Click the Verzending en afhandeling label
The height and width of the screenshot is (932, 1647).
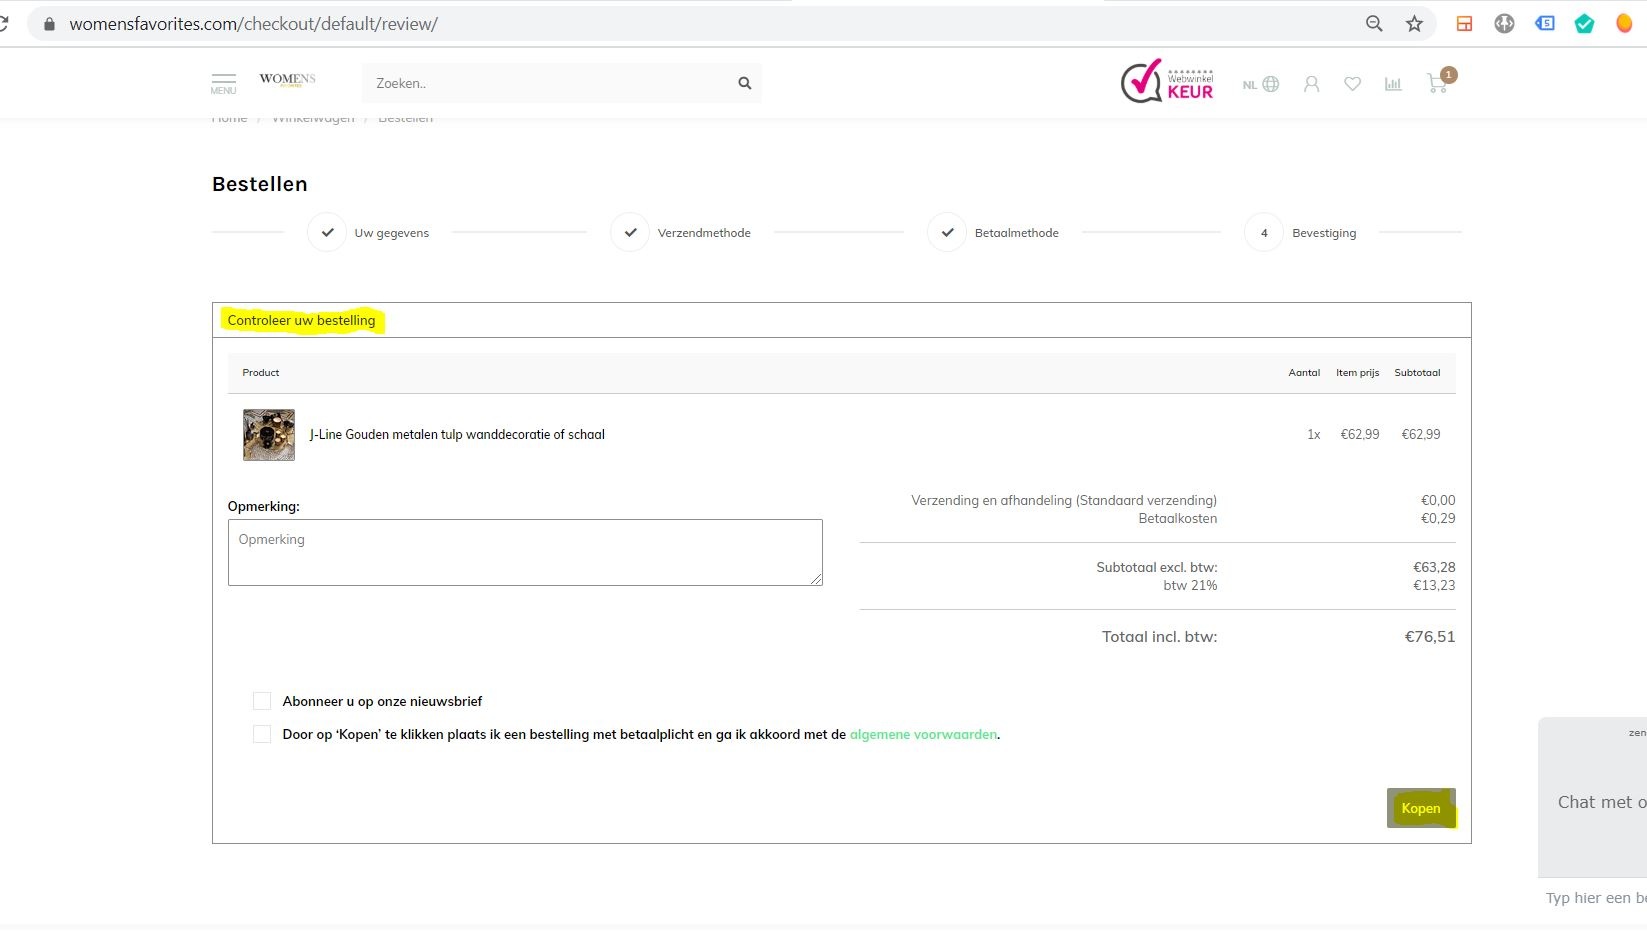pos(1064,500)
